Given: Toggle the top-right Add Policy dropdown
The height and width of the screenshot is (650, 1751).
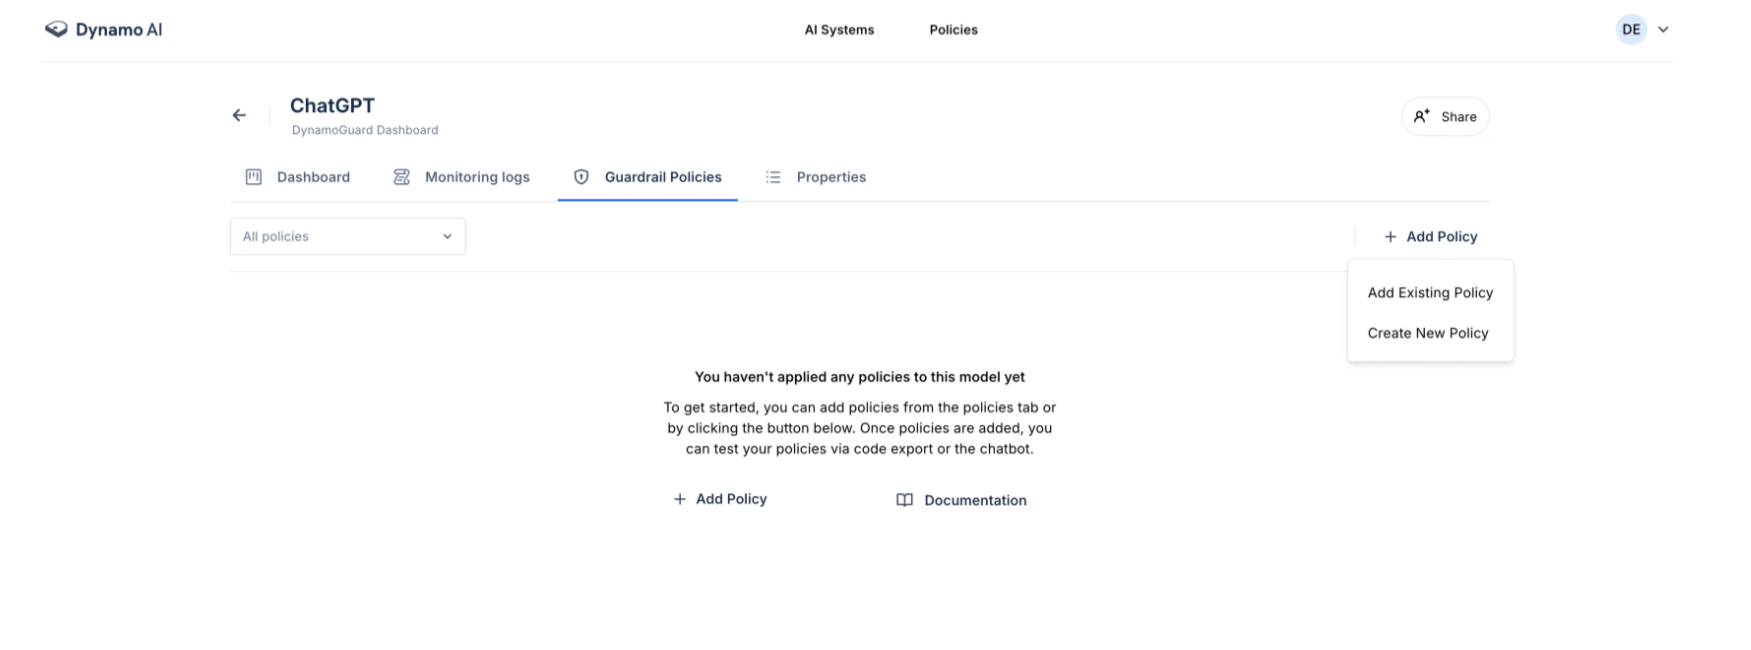Looking at the screenshot, I should point(1430,237).
